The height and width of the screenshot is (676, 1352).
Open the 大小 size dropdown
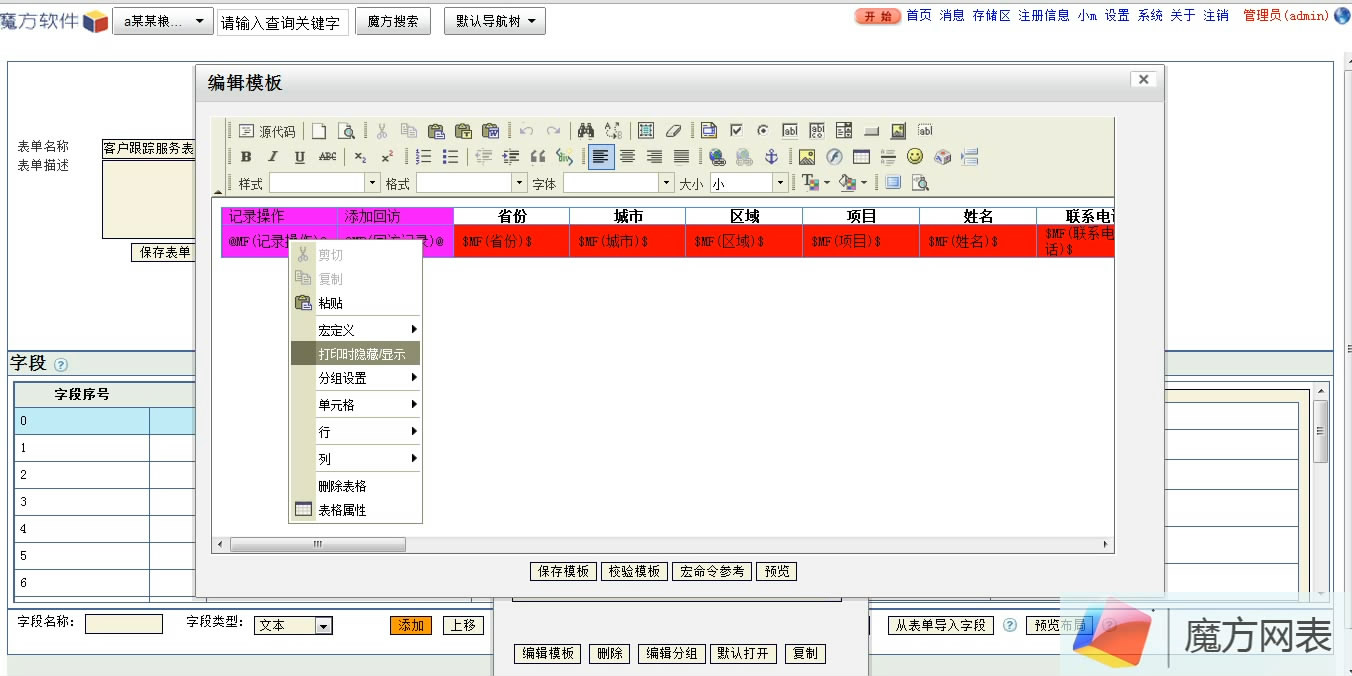click(749, 183)
